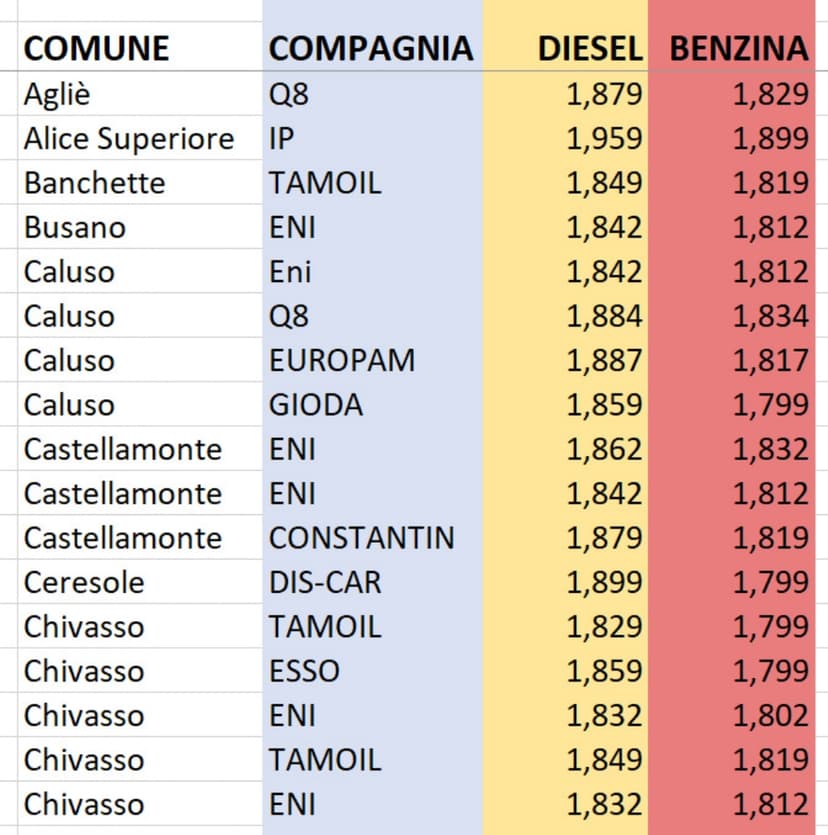Click the Alice Superiore cell
This screenshot has width=828, height=835.
128,138
